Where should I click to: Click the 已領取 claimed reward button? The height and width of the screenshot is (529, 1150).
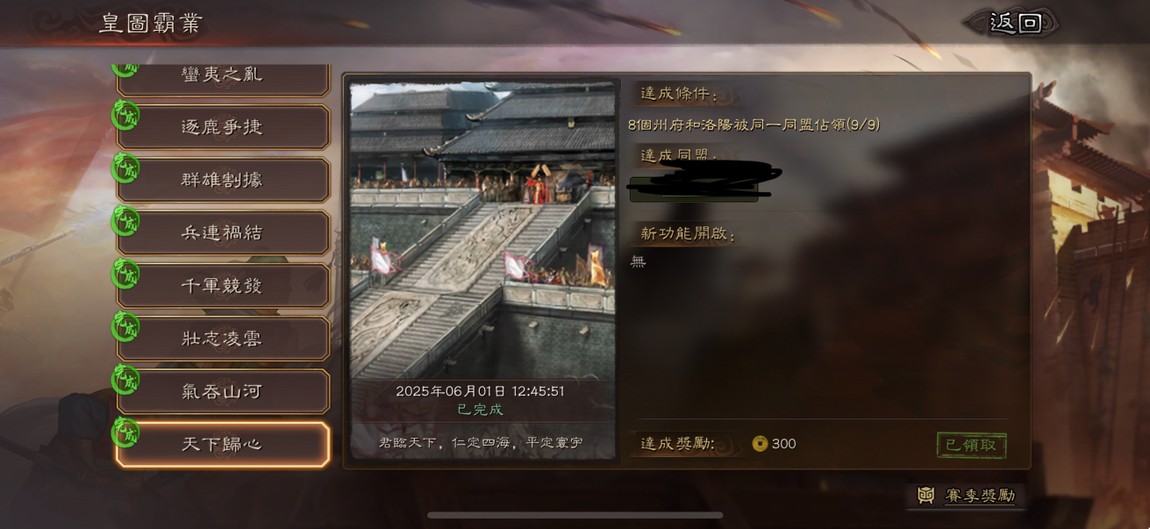coord(972,445)
